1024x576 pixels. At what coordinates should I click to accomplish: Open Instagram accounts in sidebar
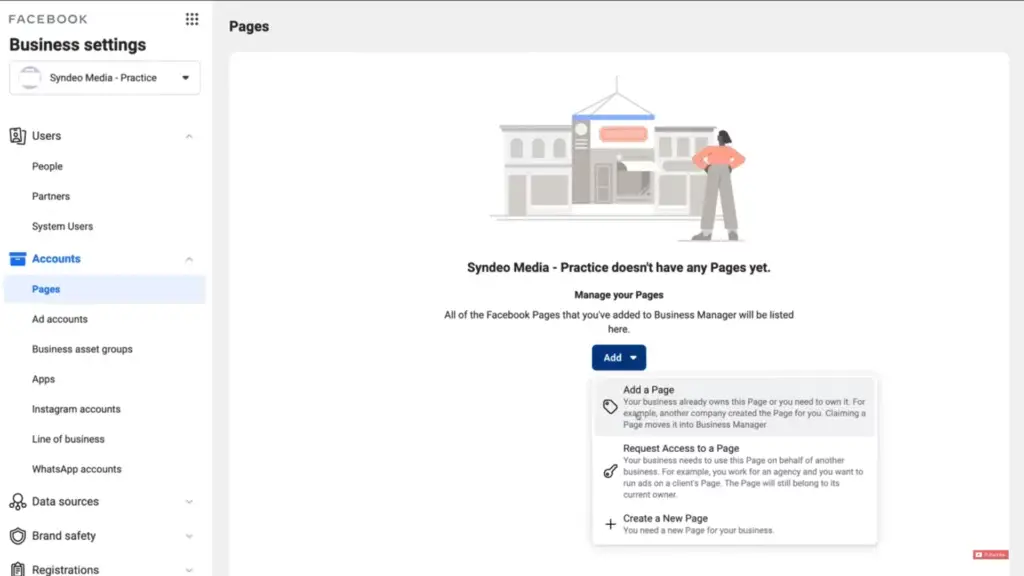tap(76, 409)
